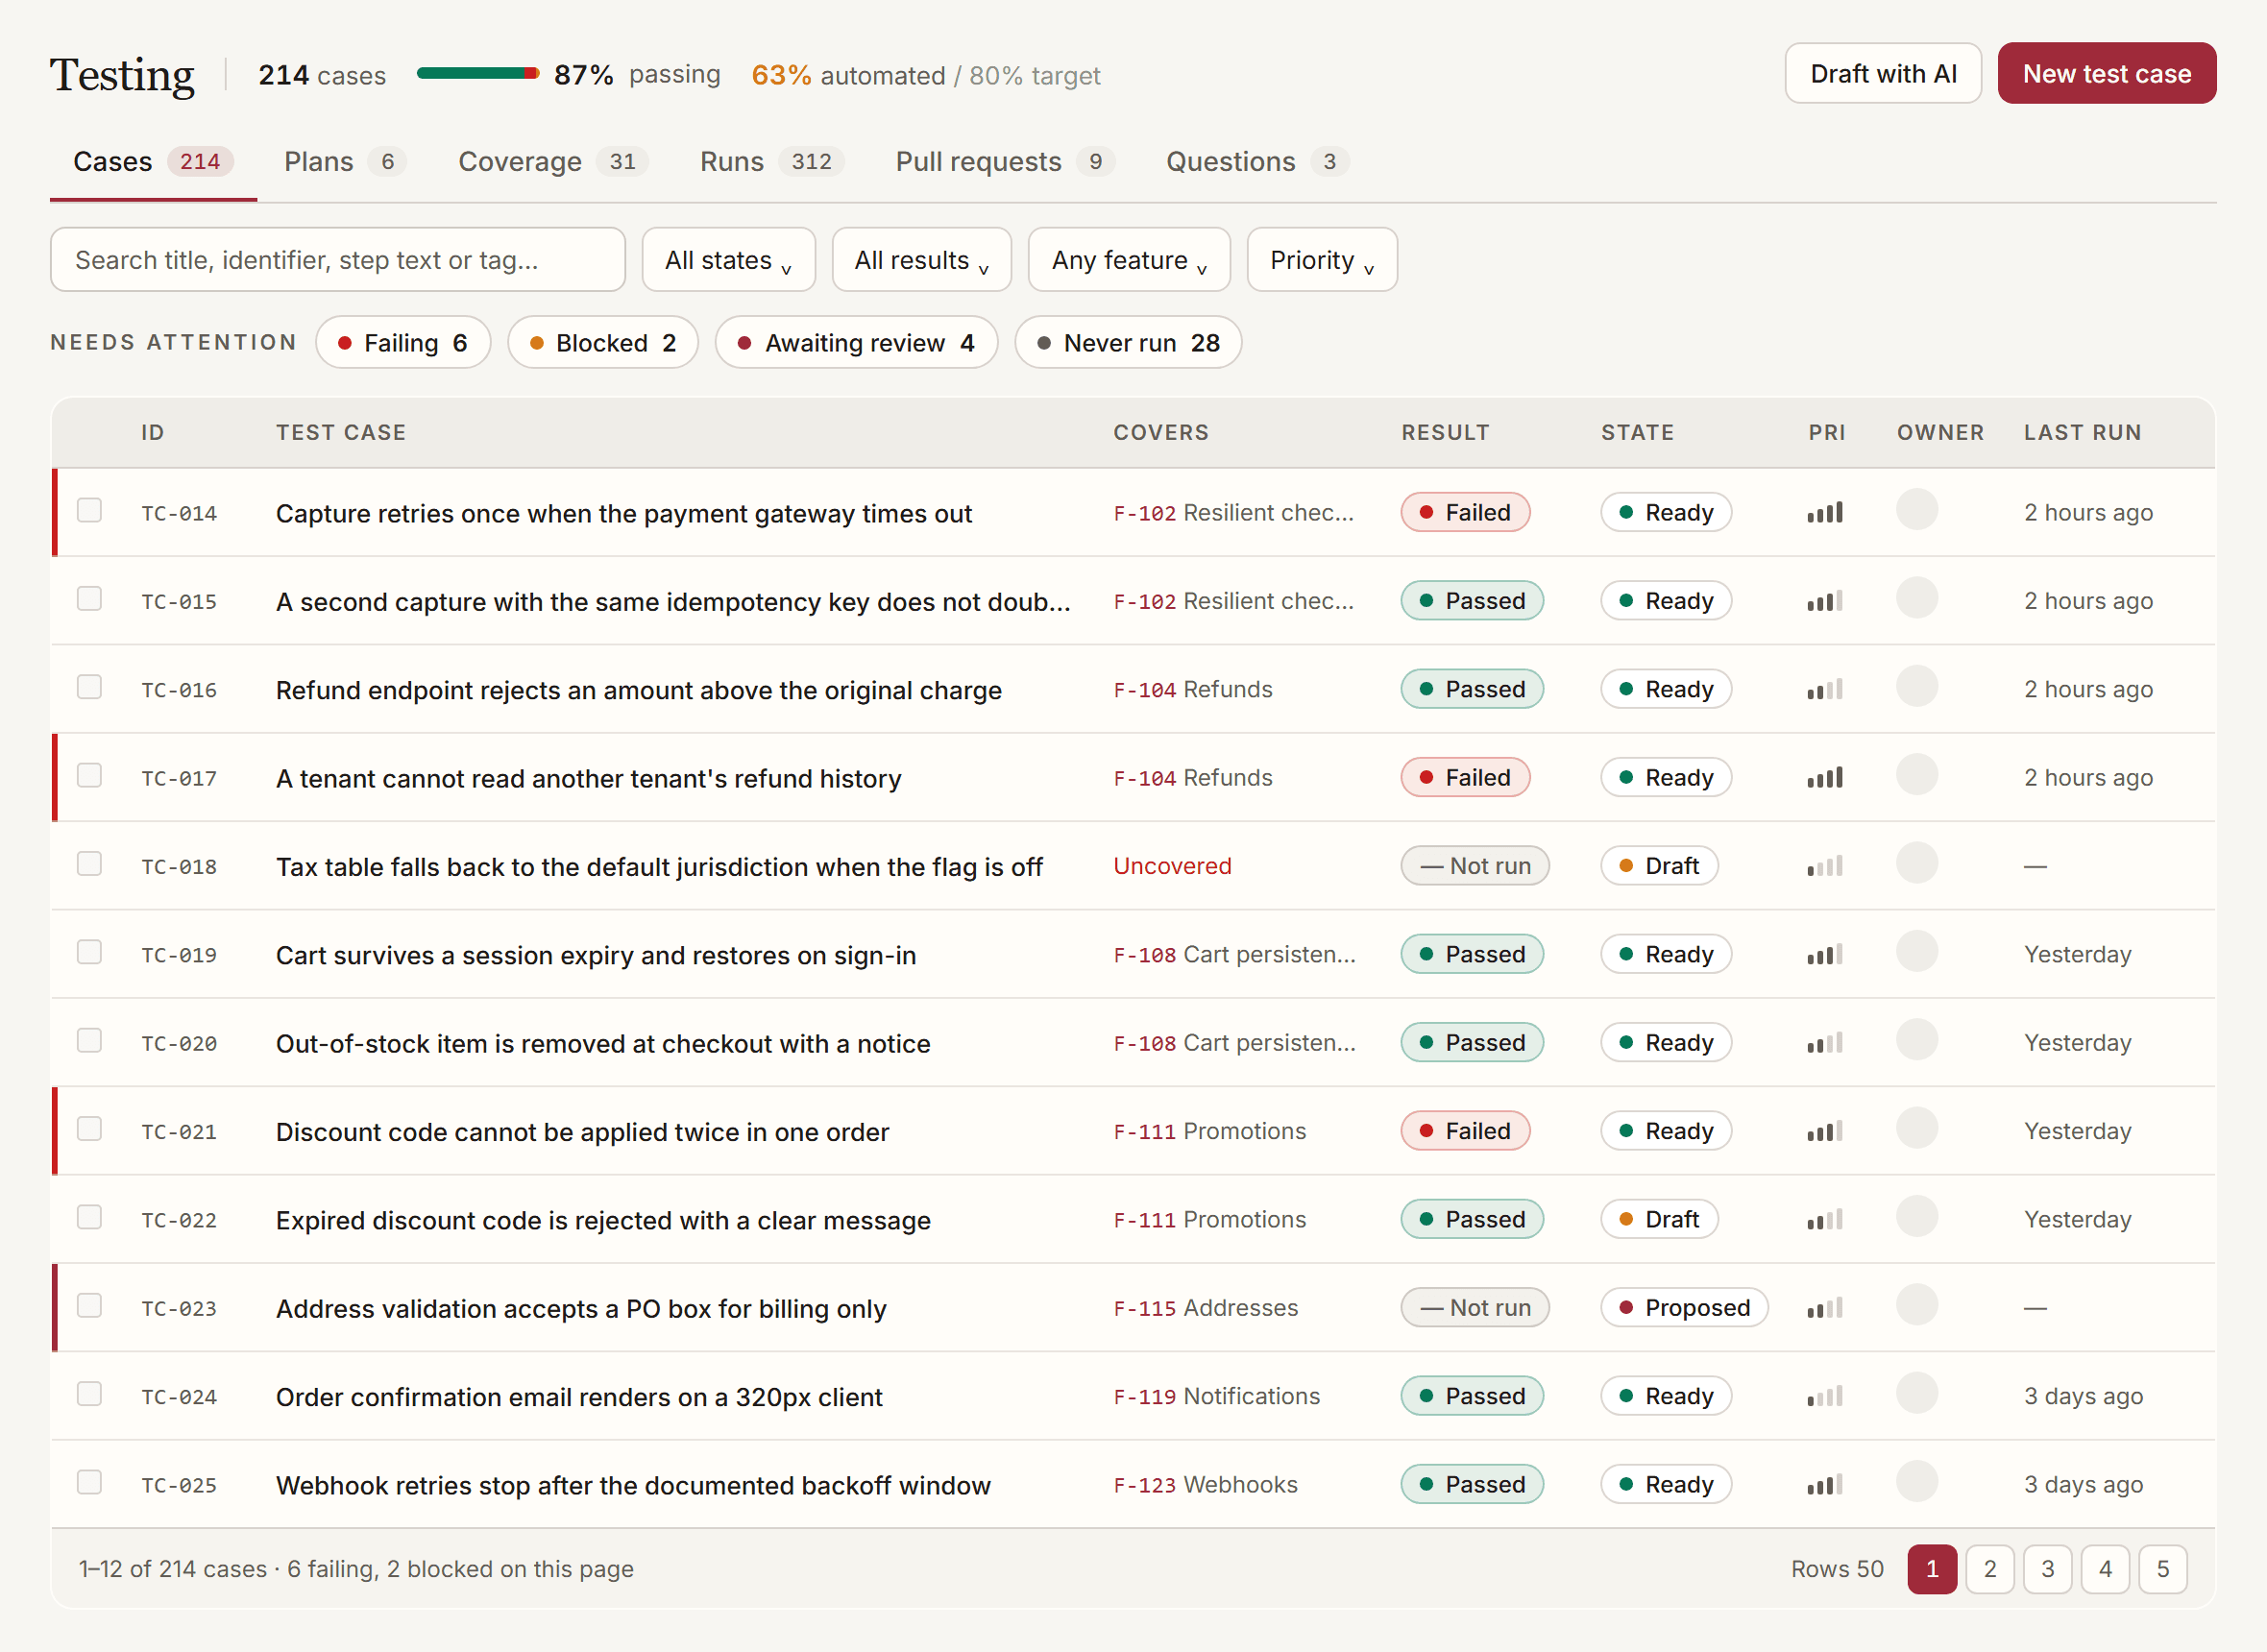Switch to the Cases tab
Screen dimensions: 2267x1652
[x=153, y=162]
